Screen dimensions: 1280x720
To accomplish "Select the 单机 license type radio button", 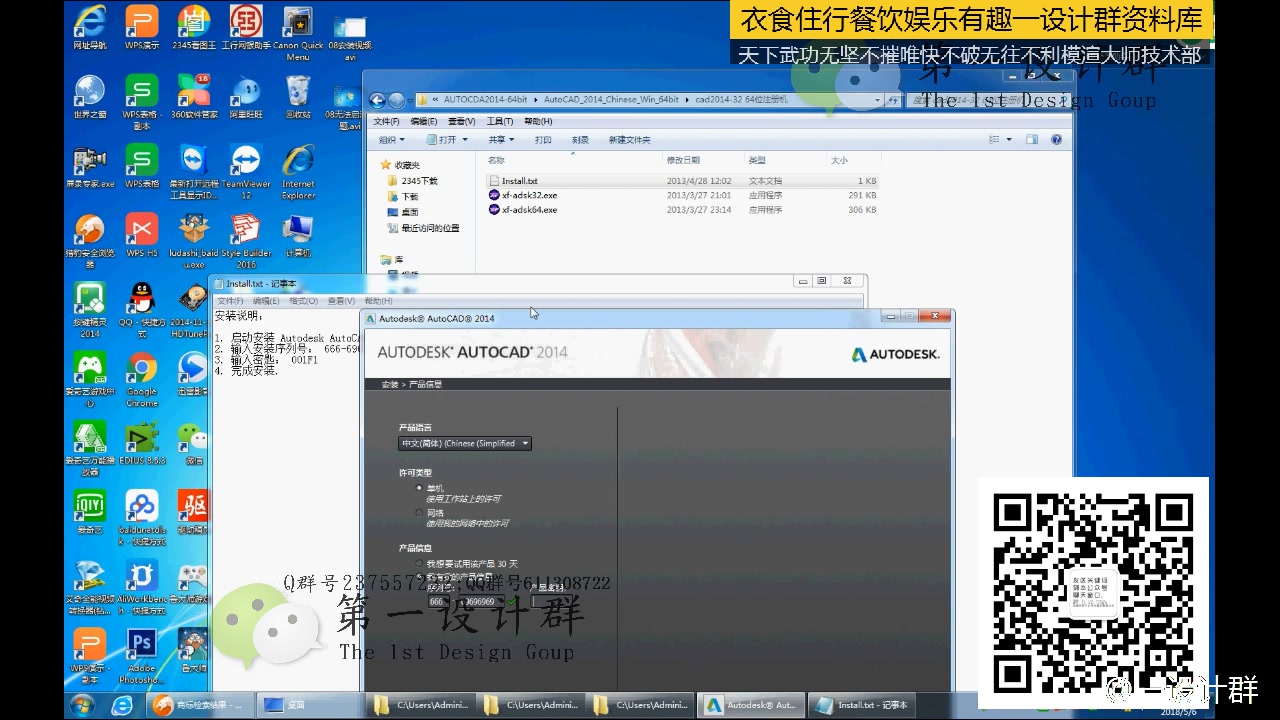I will (x=420, y=488).
